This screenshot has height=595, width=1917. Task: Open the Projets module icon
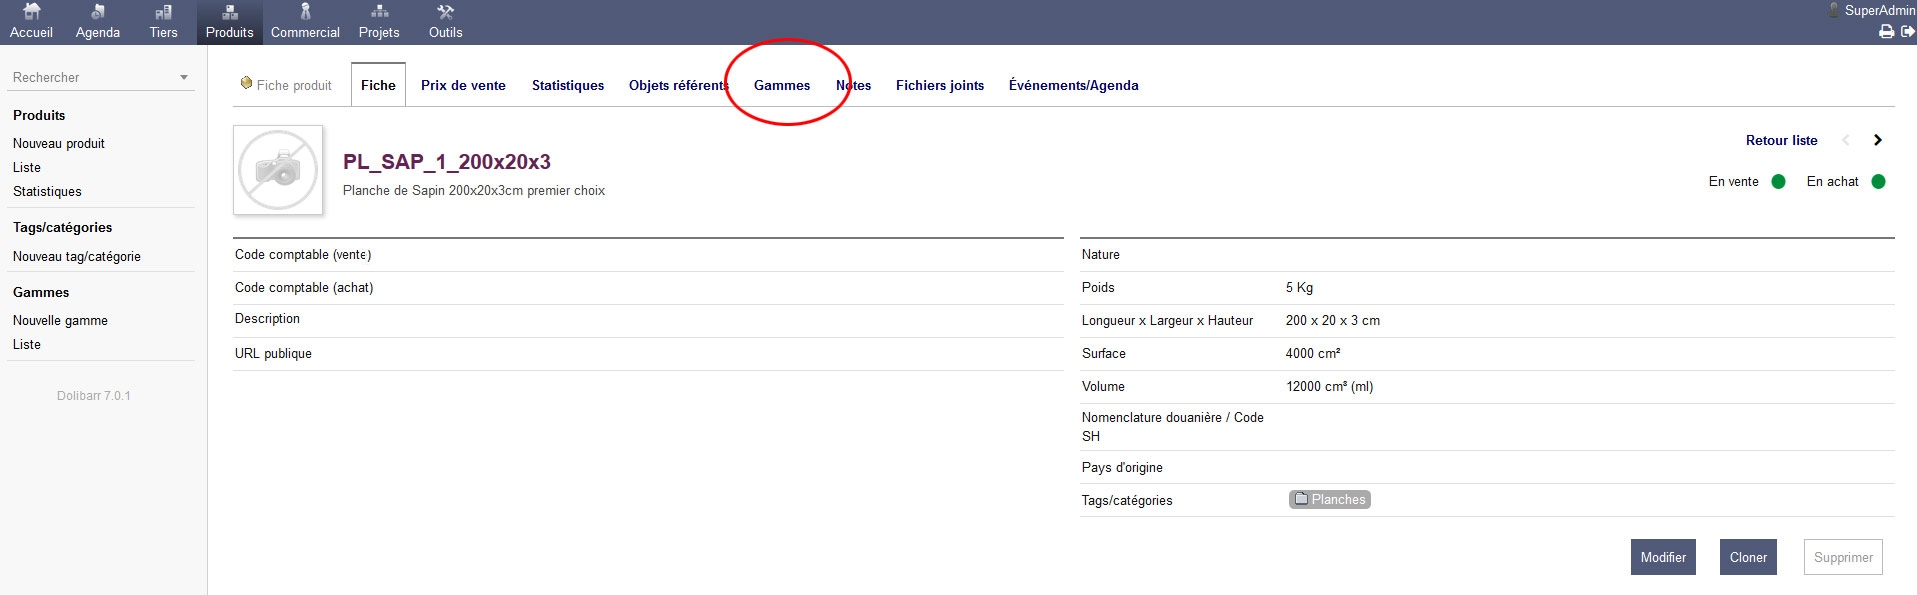(x=379, y=12)
